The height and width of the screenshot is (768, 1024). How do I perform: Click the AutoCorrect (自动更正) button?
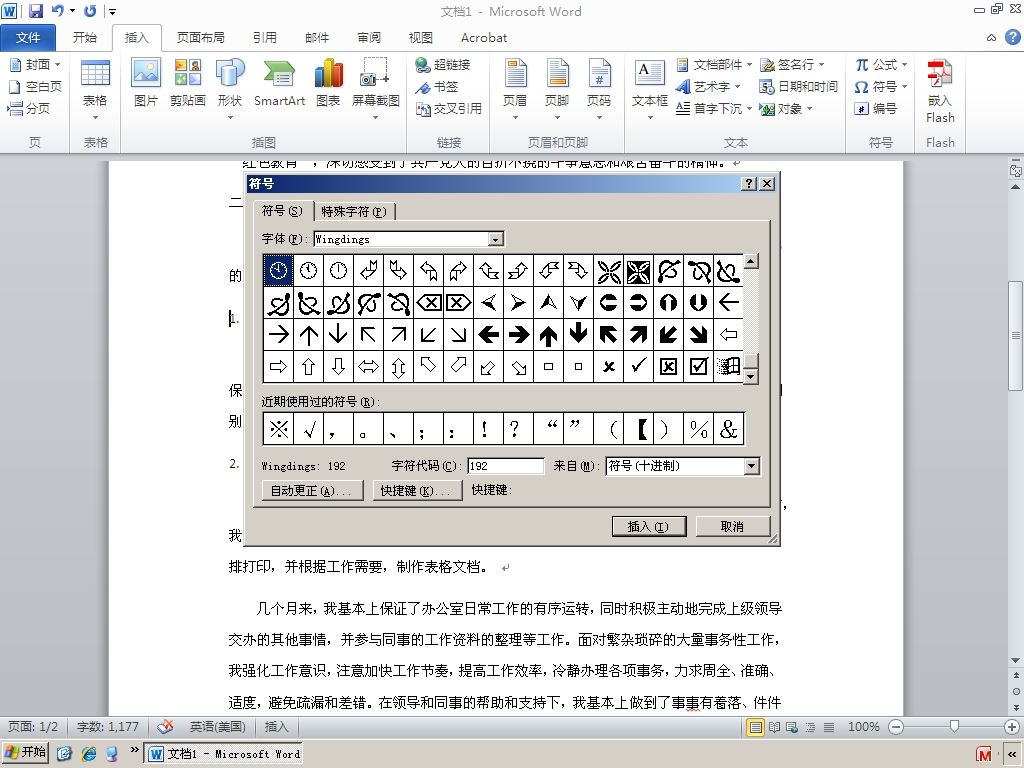312,490
